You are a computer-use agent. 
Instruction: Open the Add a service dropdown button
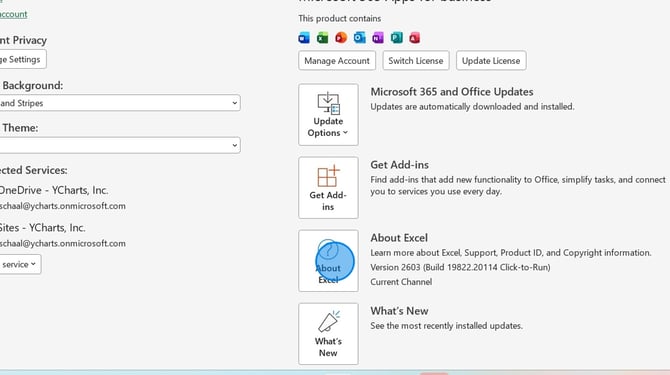(x=20, y=264)
